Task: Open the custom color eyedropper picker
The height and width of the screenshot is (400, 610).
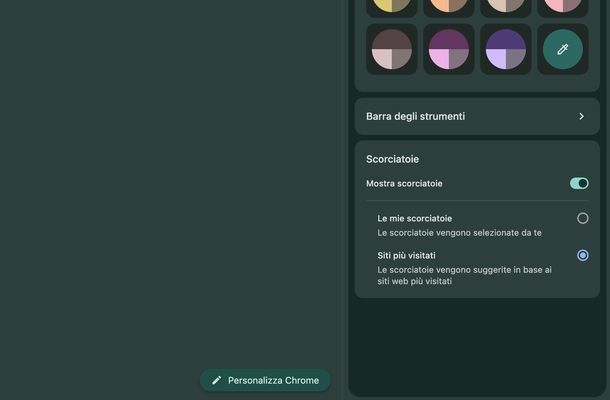Action: tap(562, 49)
